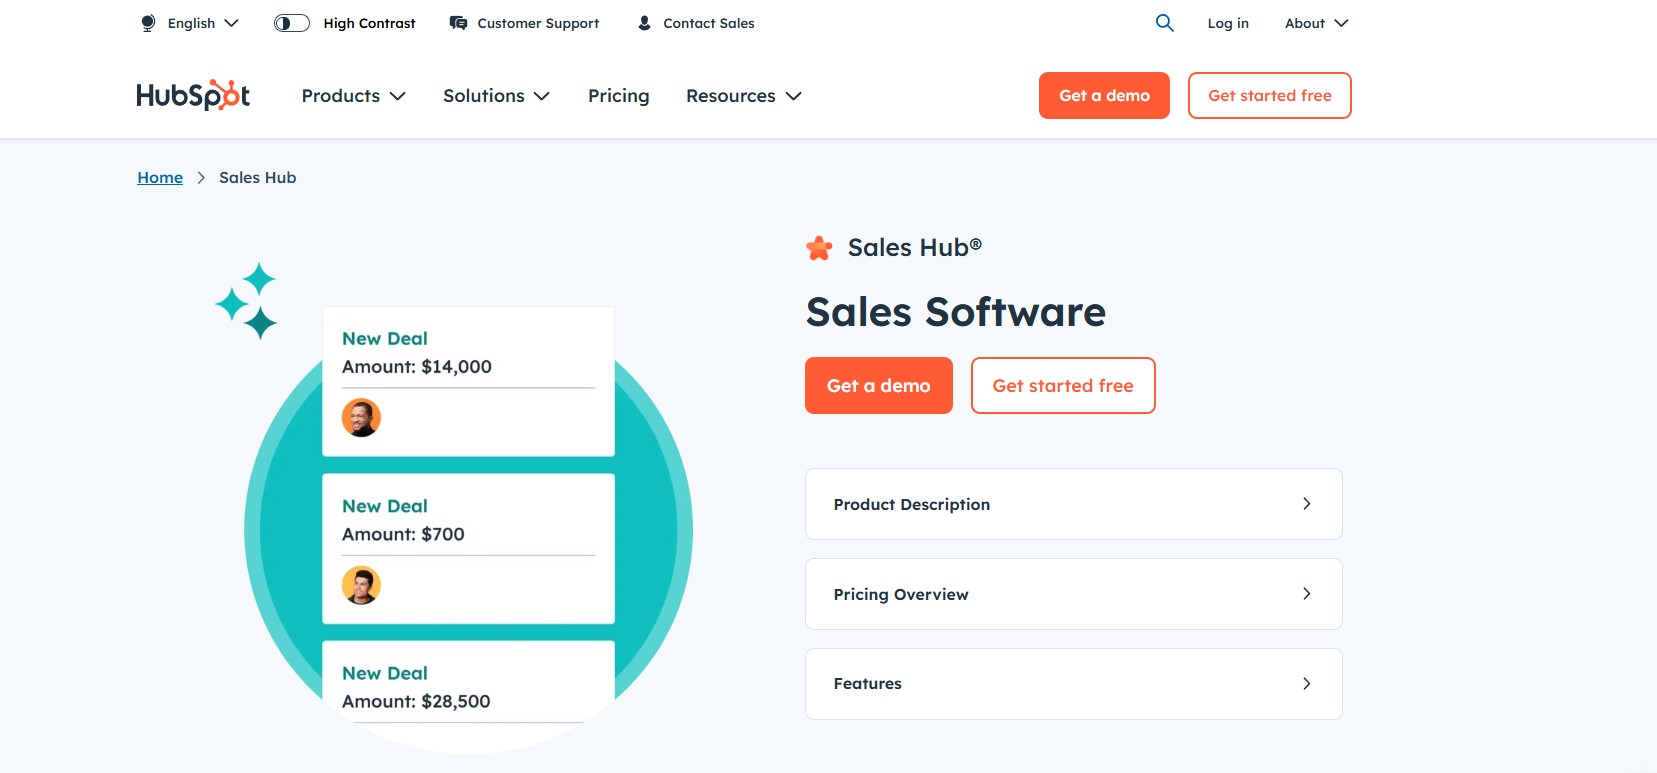Go to Home breadcrumb link
The width and height of the screenshot is (1657, 773).
pyautogui.click(x=160, y=177)
